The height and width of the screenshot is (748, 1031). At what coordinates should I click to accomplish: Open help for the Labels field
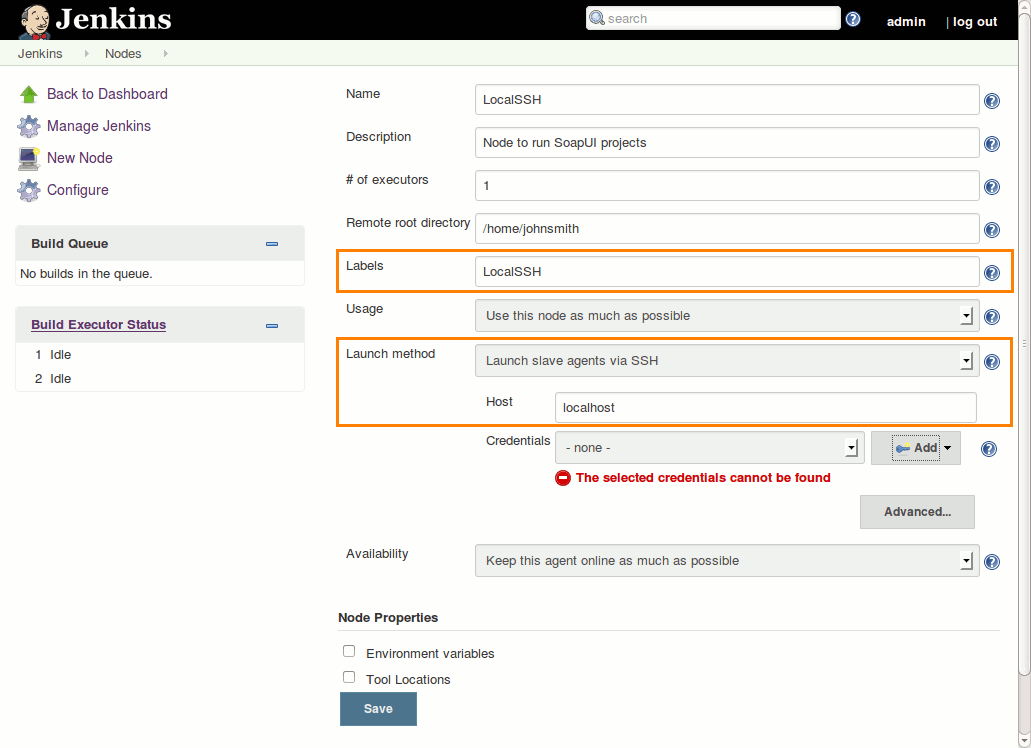991,272
